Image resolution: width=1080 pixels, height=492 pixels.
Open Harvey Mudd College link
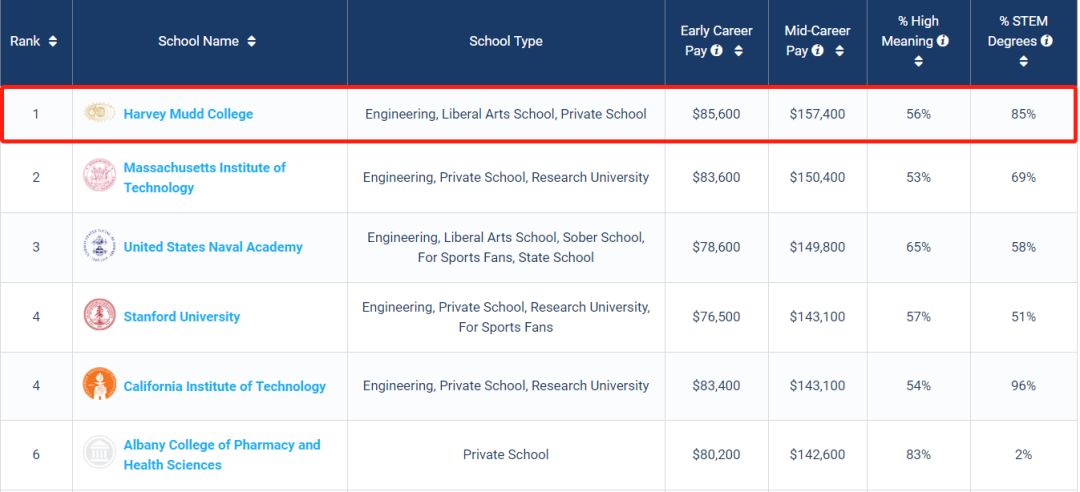pos(188,114)
